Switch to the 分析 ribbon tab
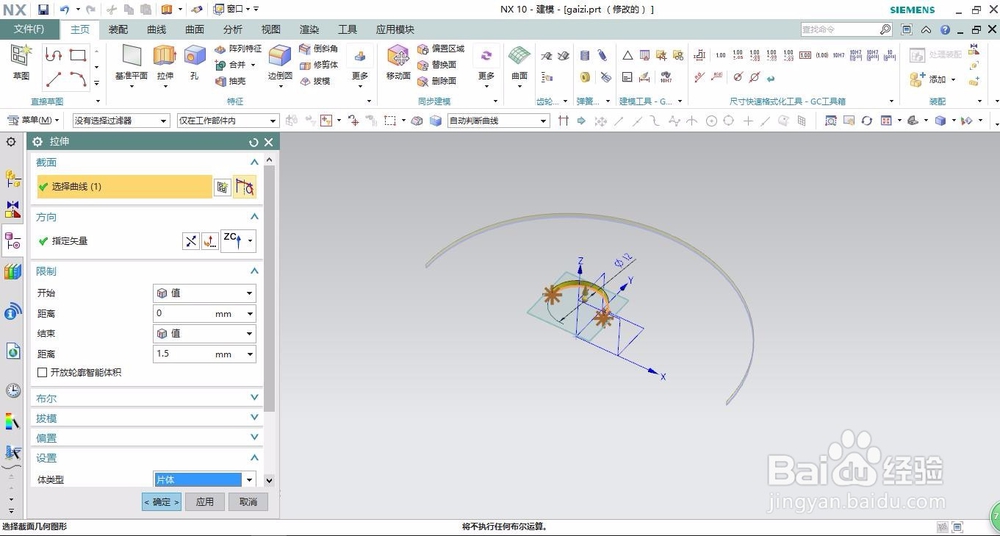This screenshot has height=536, width=1000. point(233,29)
